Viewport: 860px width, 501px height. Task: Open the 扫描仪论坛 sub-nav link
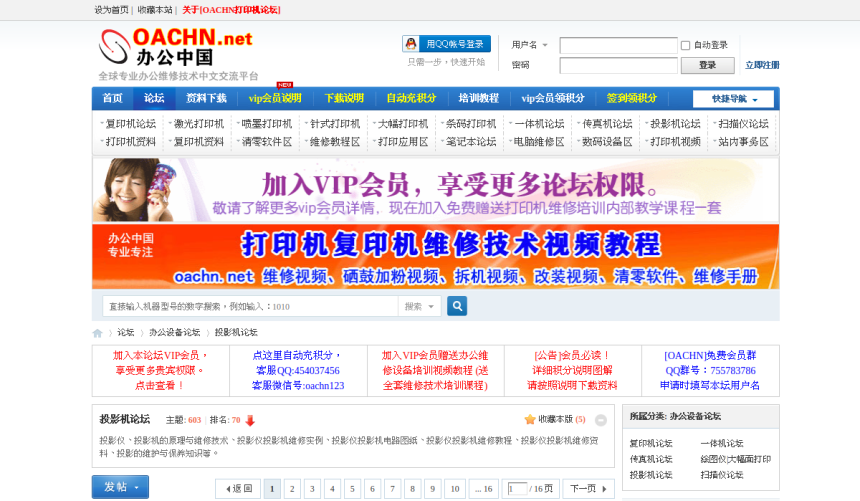[743, 124]
